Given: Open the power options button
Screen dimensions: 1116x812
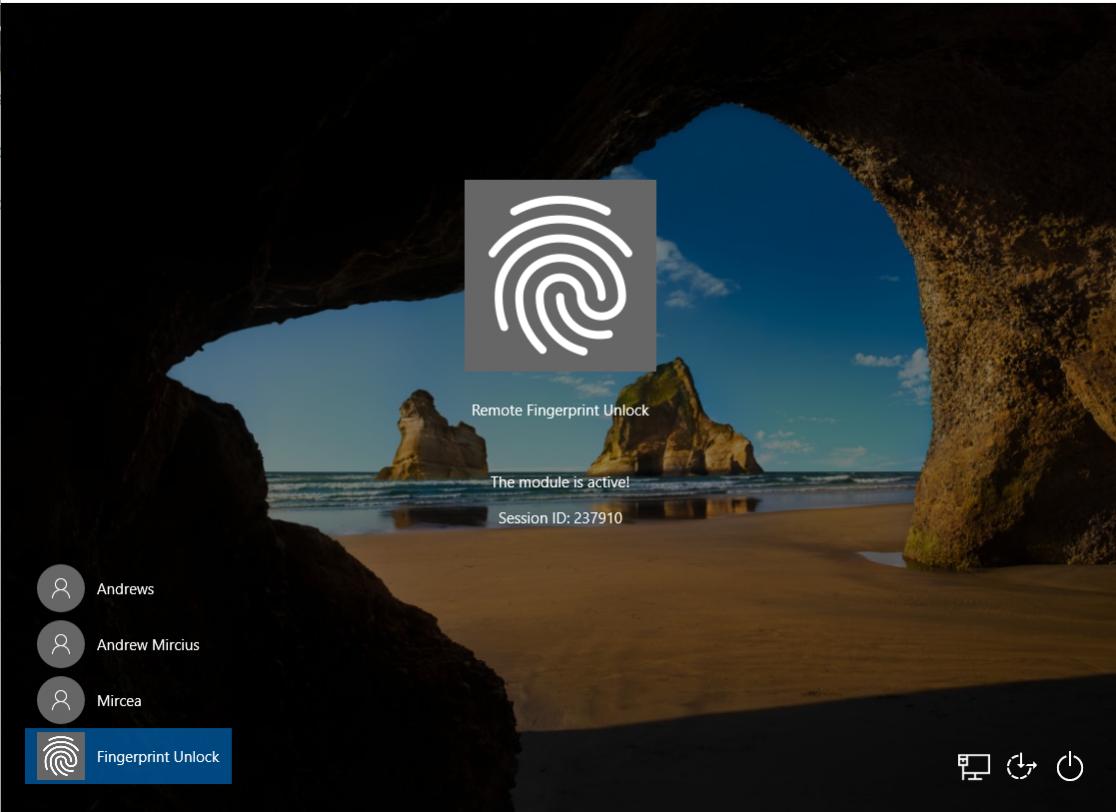Looking at the screenshot, I should point(1070,766).
